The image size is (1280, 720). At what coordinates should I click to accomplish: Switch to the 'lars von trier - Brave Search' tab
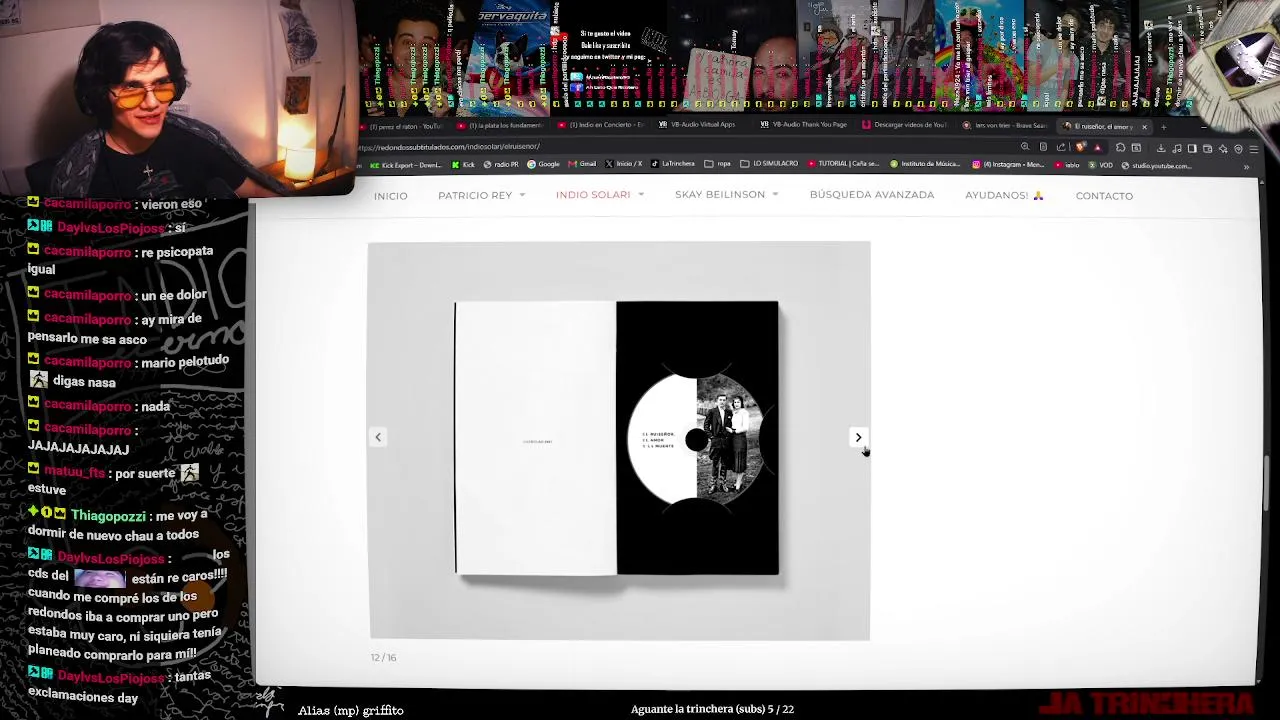tap(1004, 126)
